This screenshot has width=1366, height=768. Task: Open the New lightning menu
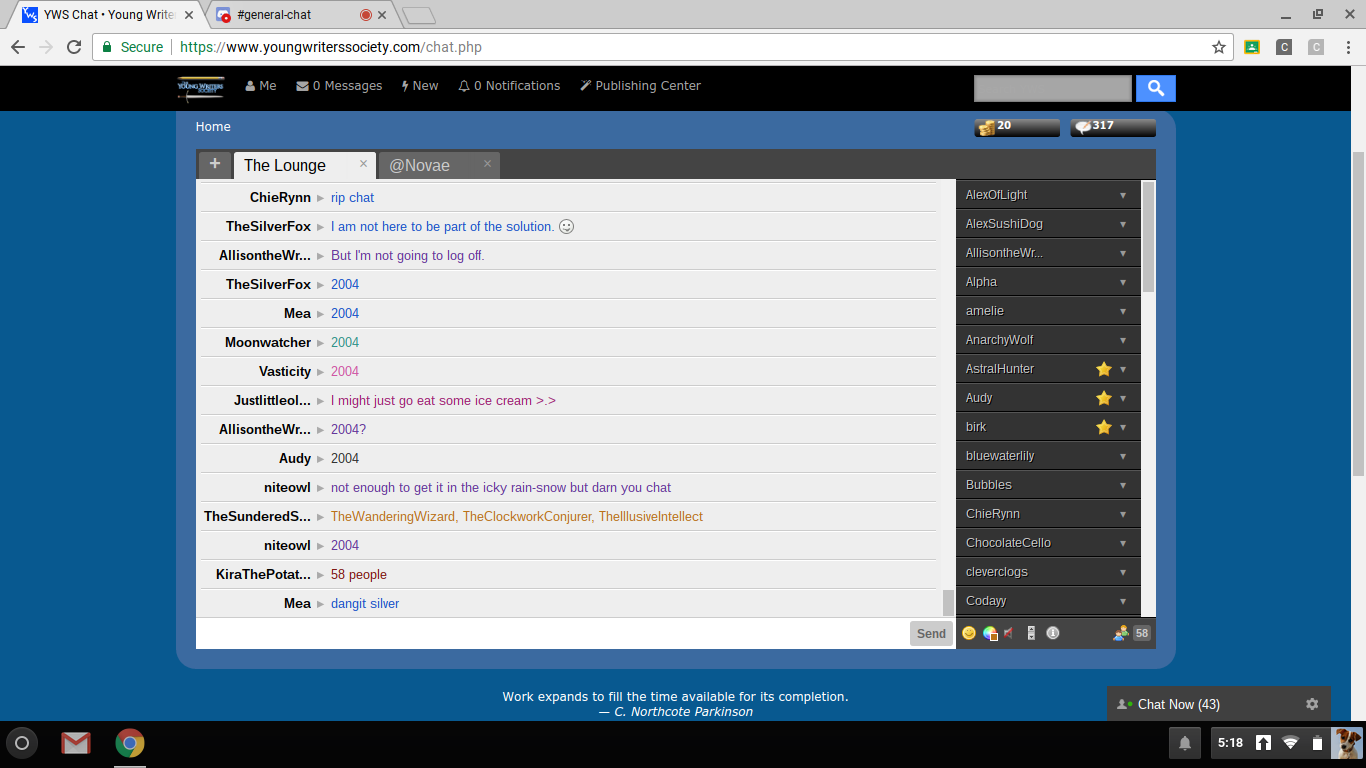[x=420, y=86]
